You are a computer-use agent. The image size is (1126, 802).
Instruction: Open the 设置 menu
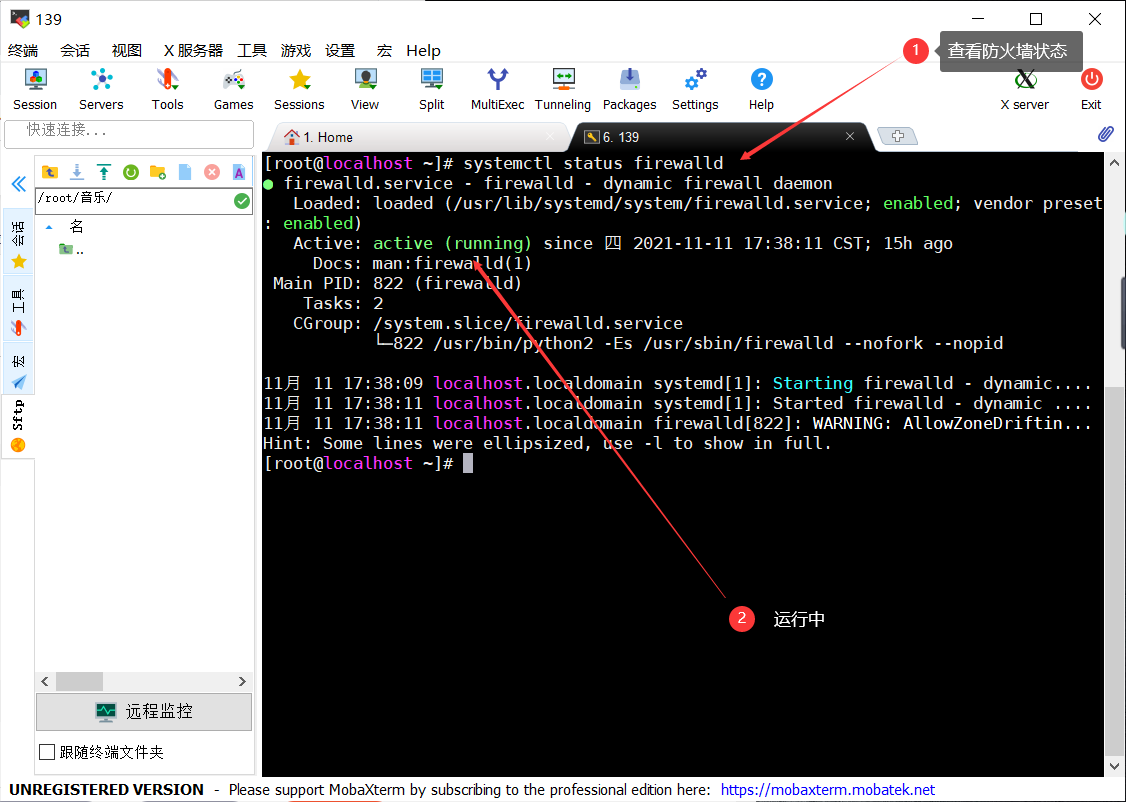click(x=341, y=50)
